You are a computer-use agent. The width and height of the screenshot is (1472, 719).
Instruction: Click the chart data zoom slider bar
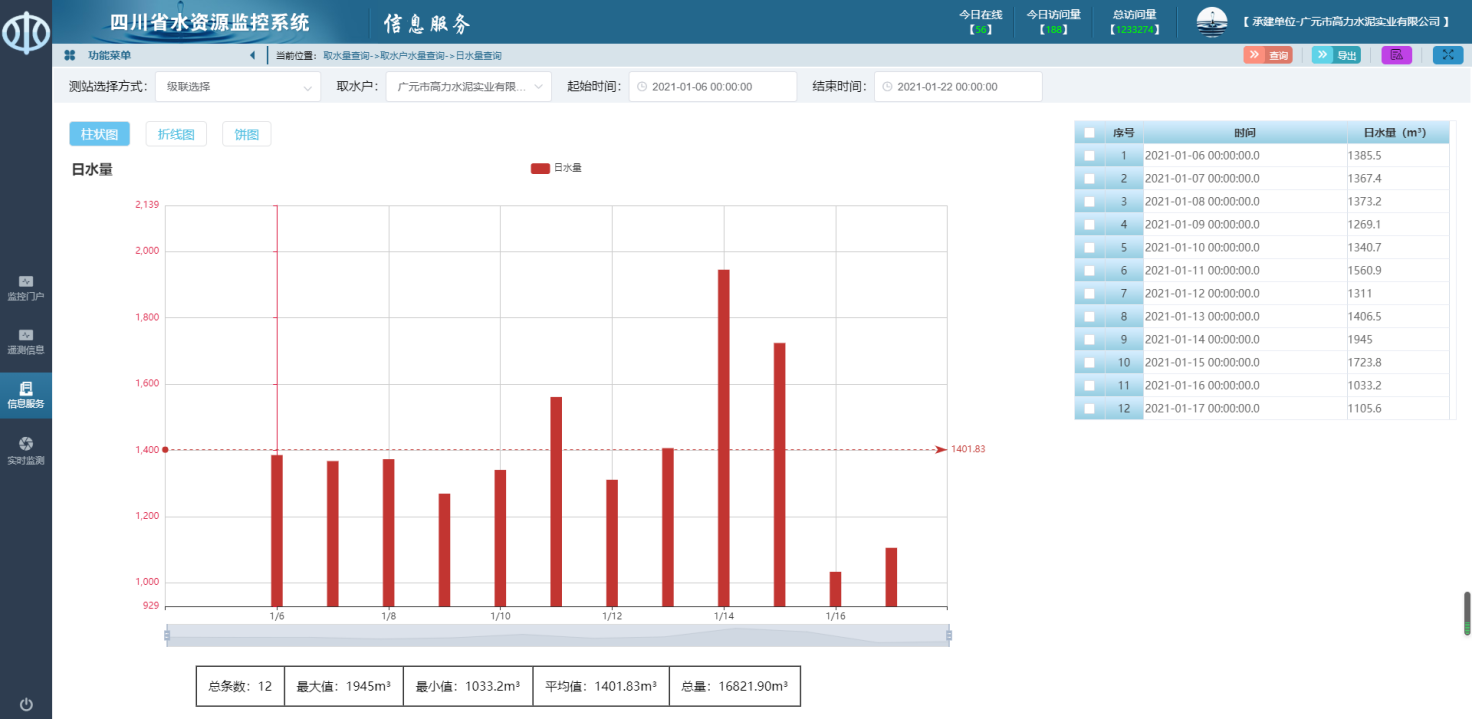557,636
